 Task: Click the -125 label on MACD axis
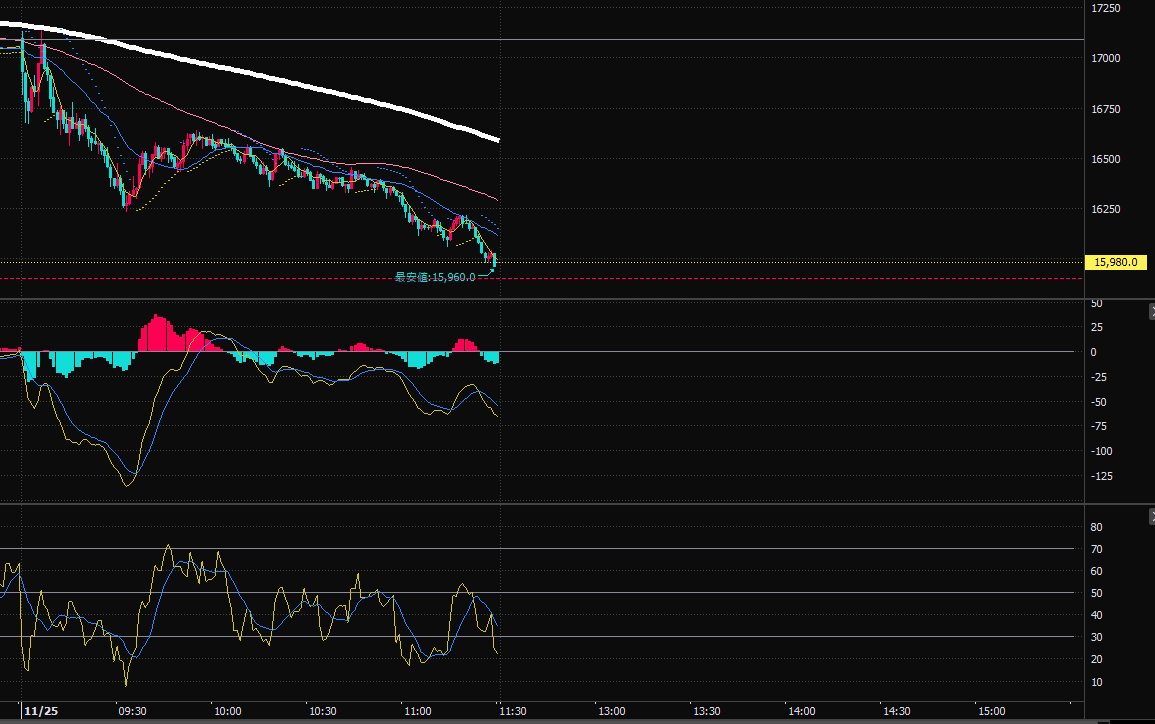point(1103,476)
